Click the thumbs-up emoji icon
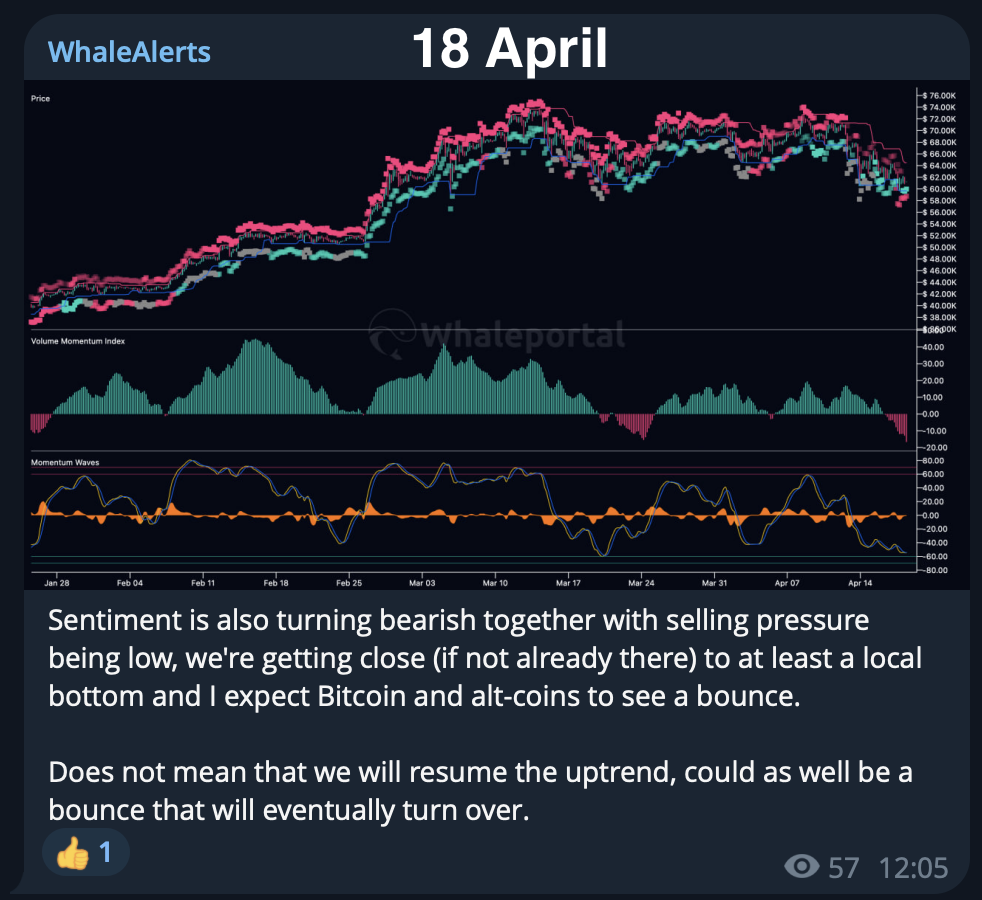 click(x=73, y=853)
